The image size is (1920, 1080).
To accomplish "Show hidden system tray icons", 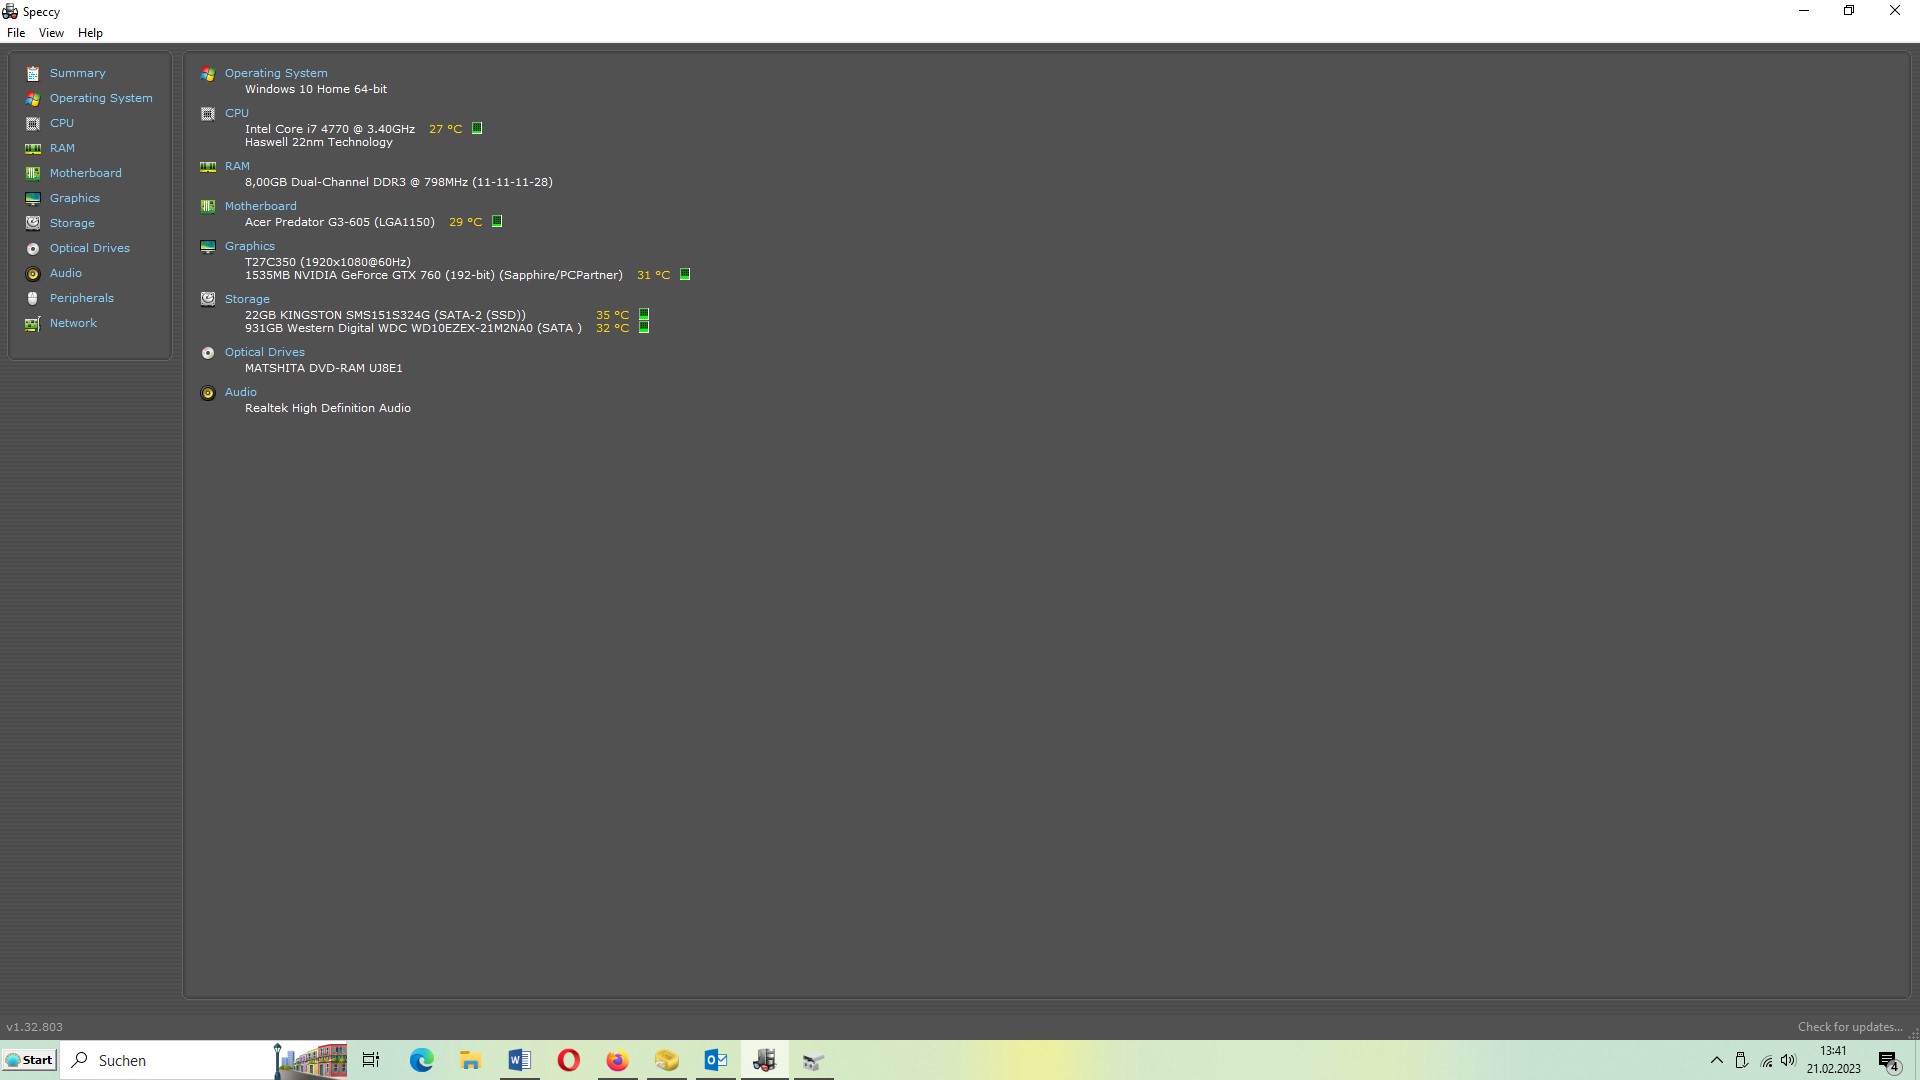I will [x=1716, y=1060].
